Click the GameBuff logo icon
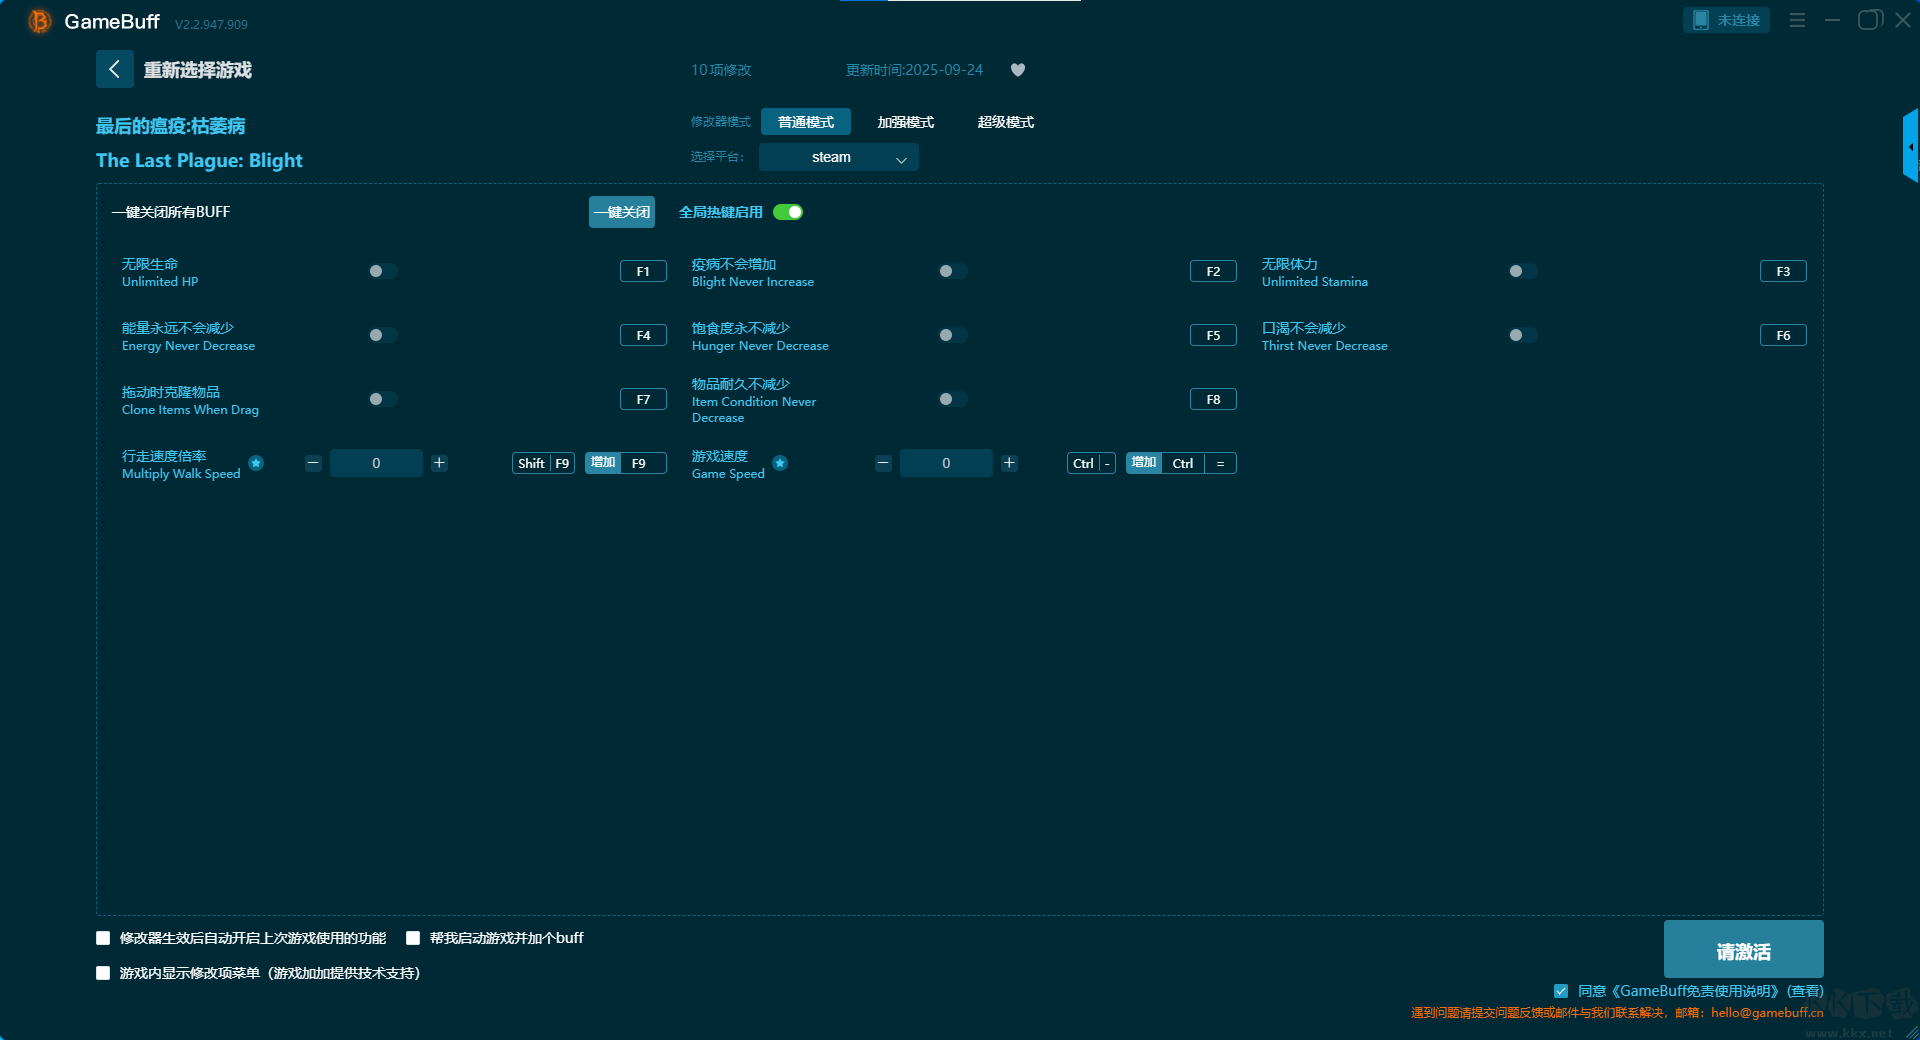This screenshot has width=1920, height=1040. point(40,21)
